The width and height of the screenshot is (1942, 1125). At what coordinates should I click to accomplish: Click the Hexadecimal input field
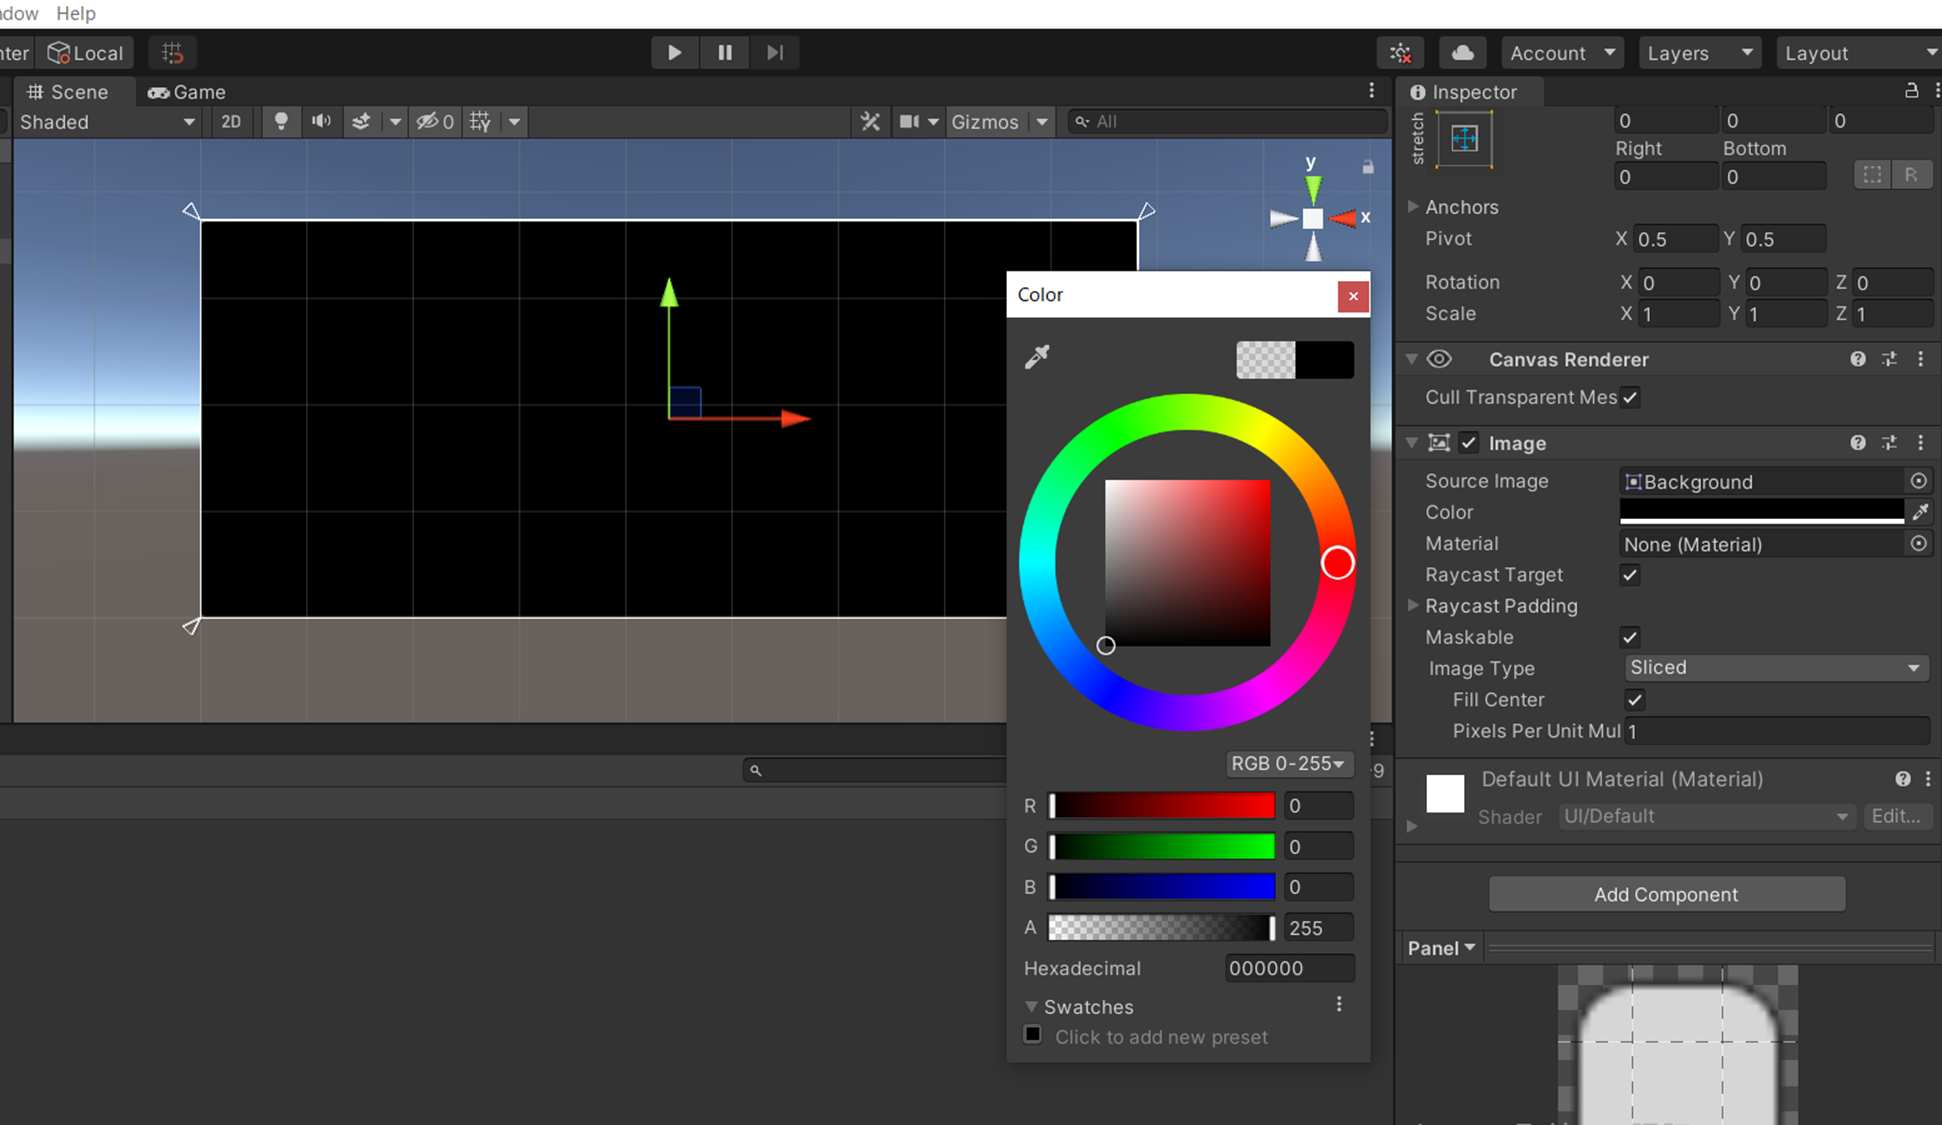[1289, 968]
